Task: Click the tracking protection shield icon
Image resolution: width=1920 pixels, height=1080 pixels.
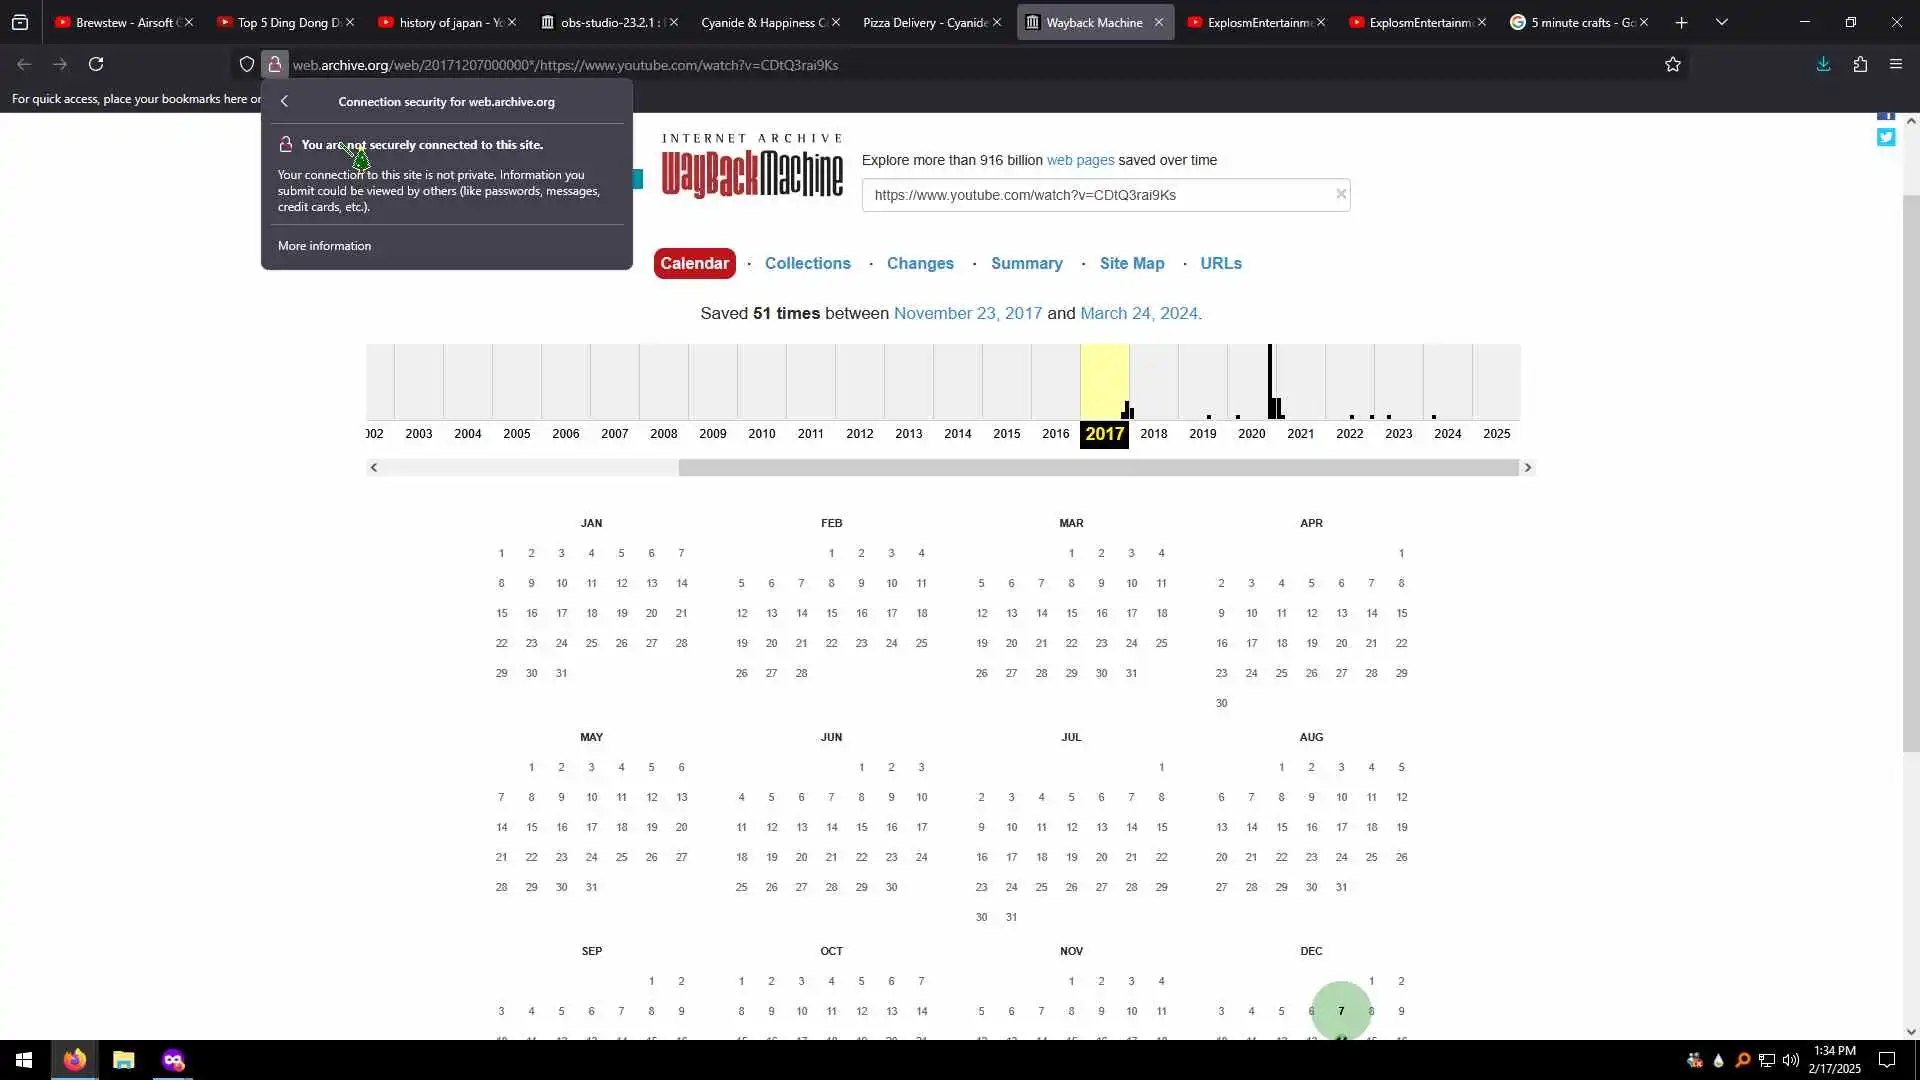Action: point(246,64)
